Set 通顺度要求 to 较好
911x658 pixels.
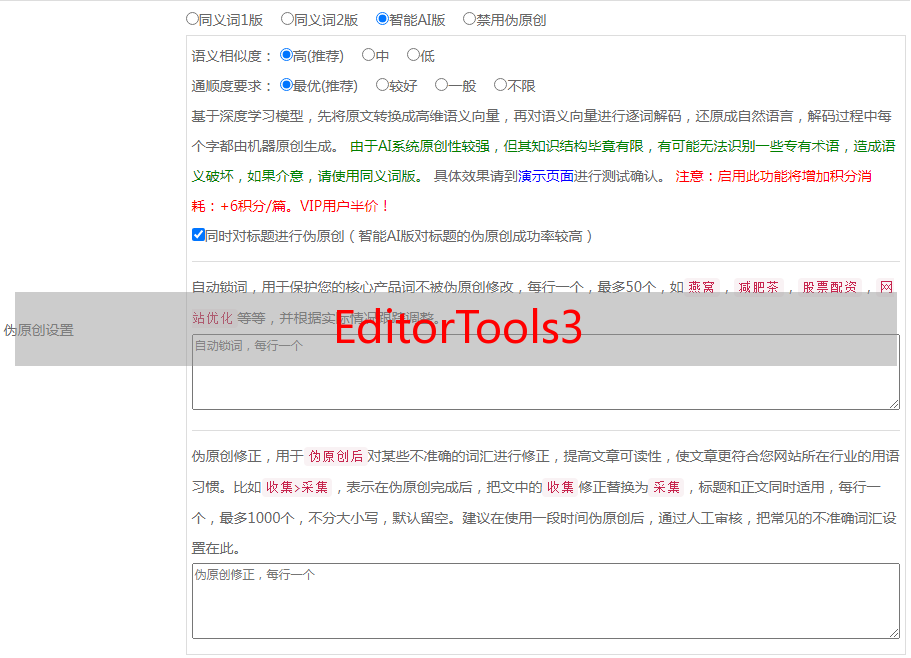coord(382,85)
